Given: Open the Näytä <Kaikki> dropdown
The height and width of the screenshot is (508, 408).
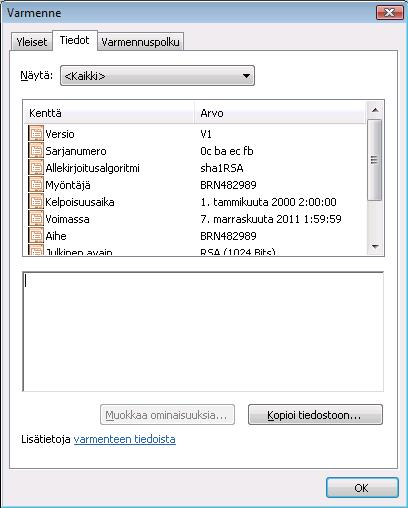Looking at the screenshot, I should (157, 76).
